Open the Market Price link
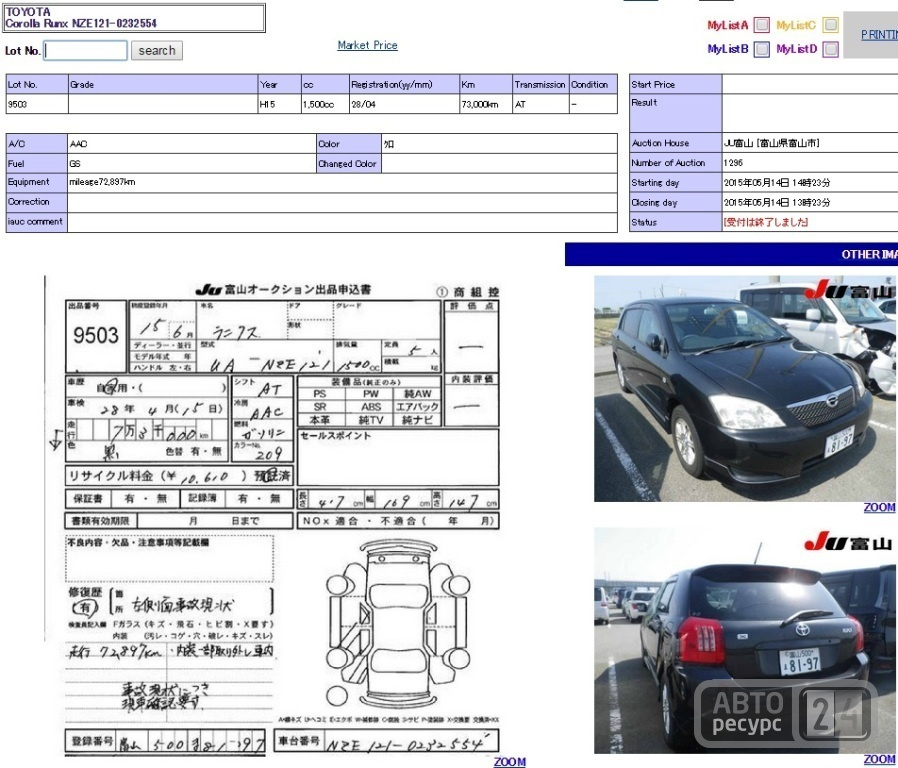This screenshot has height=768, width=898. [x=367, y=45]
